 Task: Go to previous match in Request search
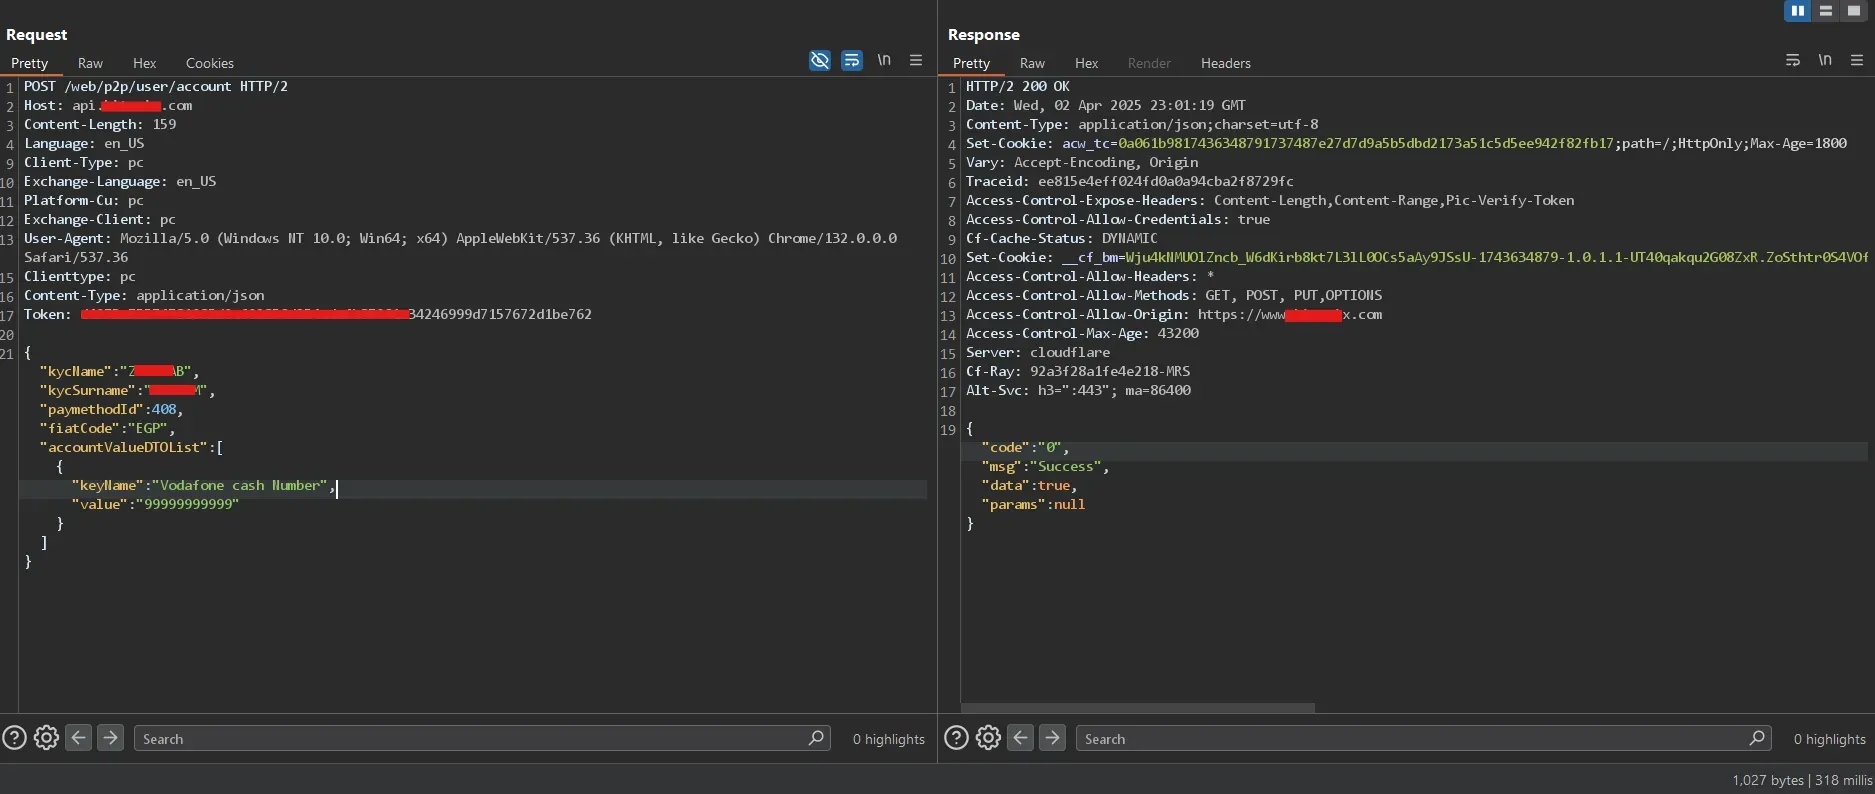(79, 738)
